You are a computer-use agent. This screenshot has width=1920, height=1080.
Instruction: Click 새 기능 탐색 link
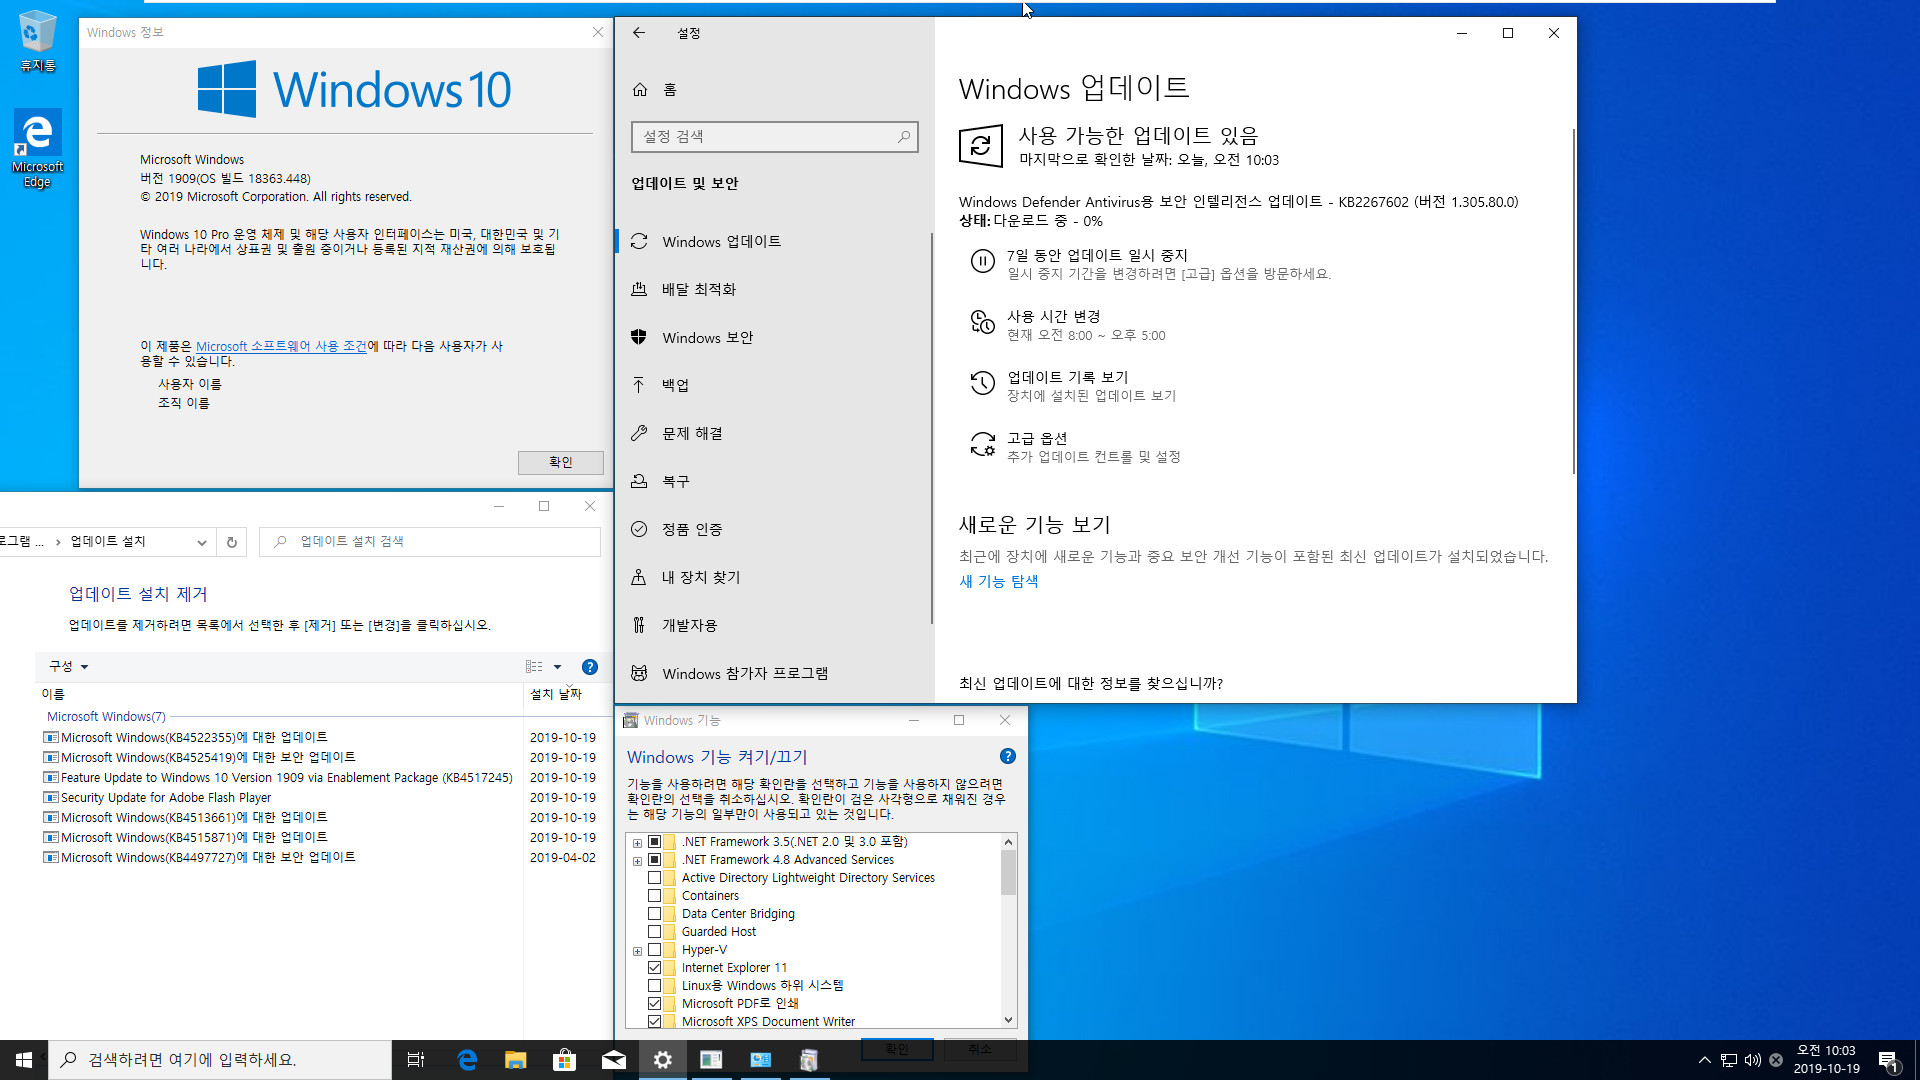[999, 582]
